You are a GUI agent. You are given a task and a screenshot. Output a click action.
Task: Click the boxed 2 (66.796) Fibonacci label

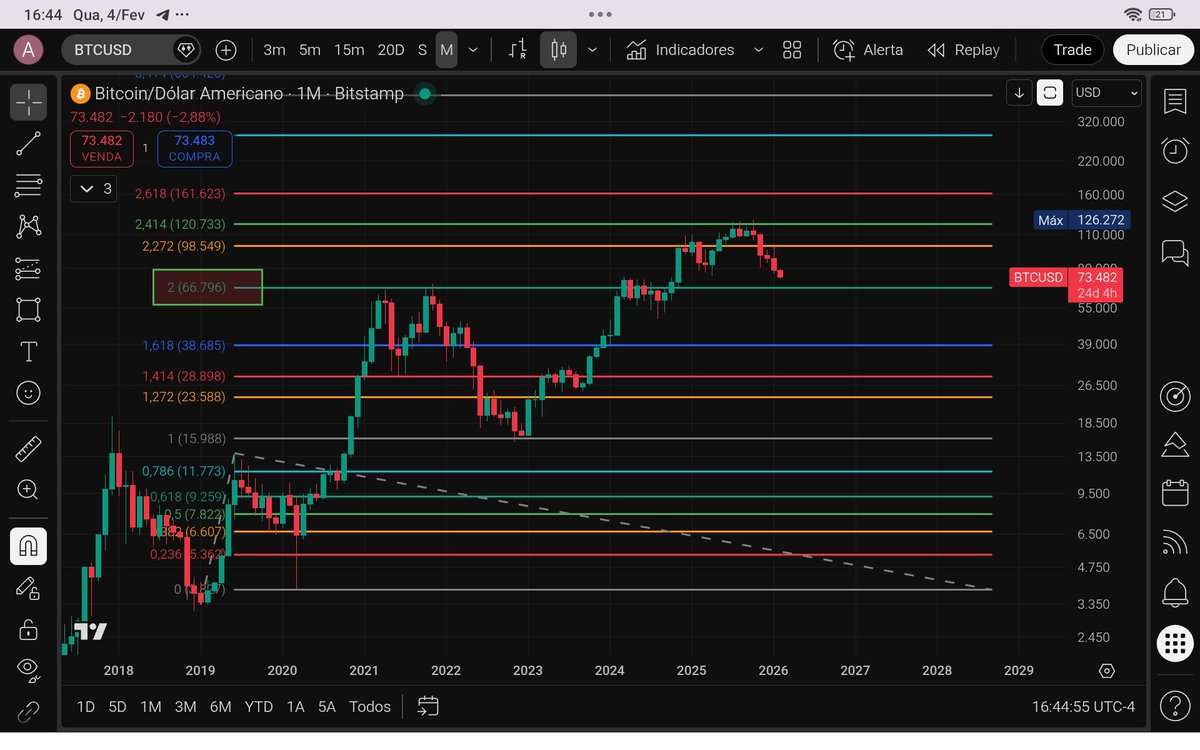tap(207, 287)
